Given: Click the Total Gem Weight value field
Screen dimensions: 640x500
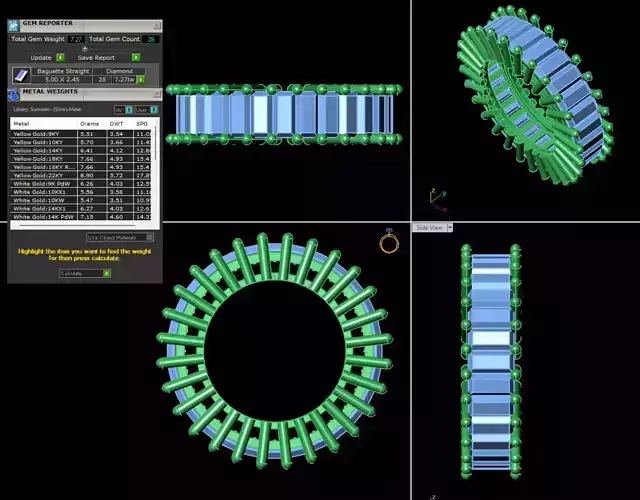Looking at the screenshot, I should (x=76, y=39).
